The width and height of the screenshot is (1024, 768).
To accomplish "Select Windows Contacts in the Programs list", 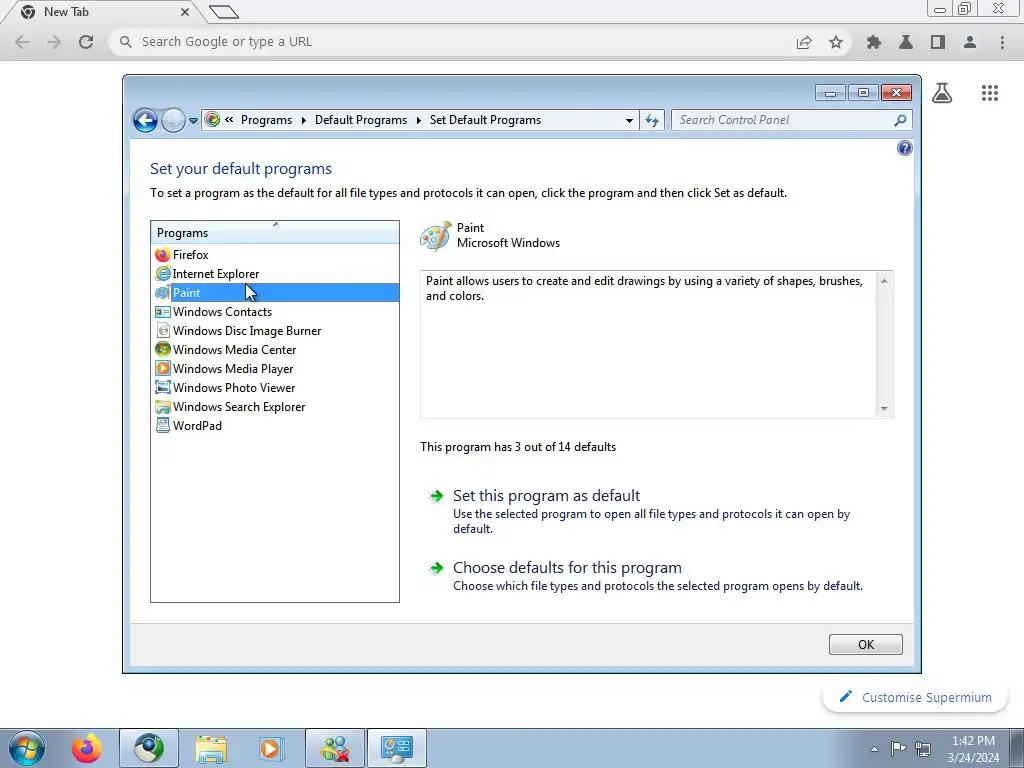I will point(275,312).
